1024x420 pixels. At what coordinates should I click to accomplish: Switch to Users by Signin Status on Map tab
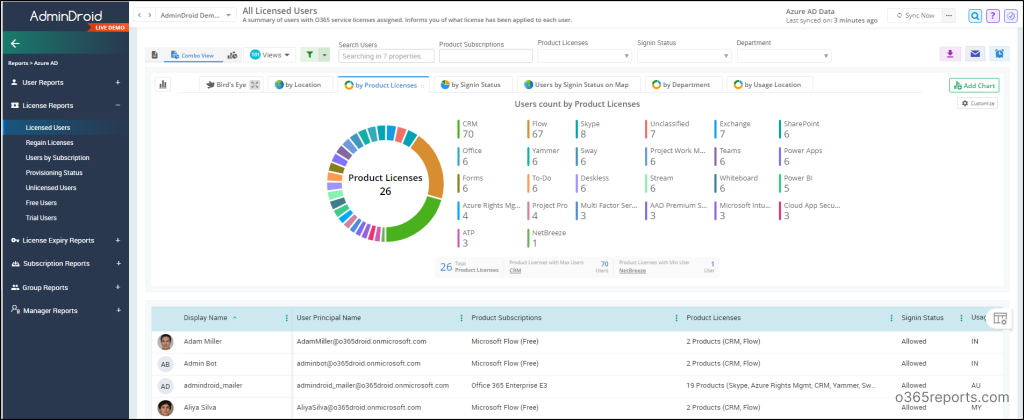pos(578,85)
